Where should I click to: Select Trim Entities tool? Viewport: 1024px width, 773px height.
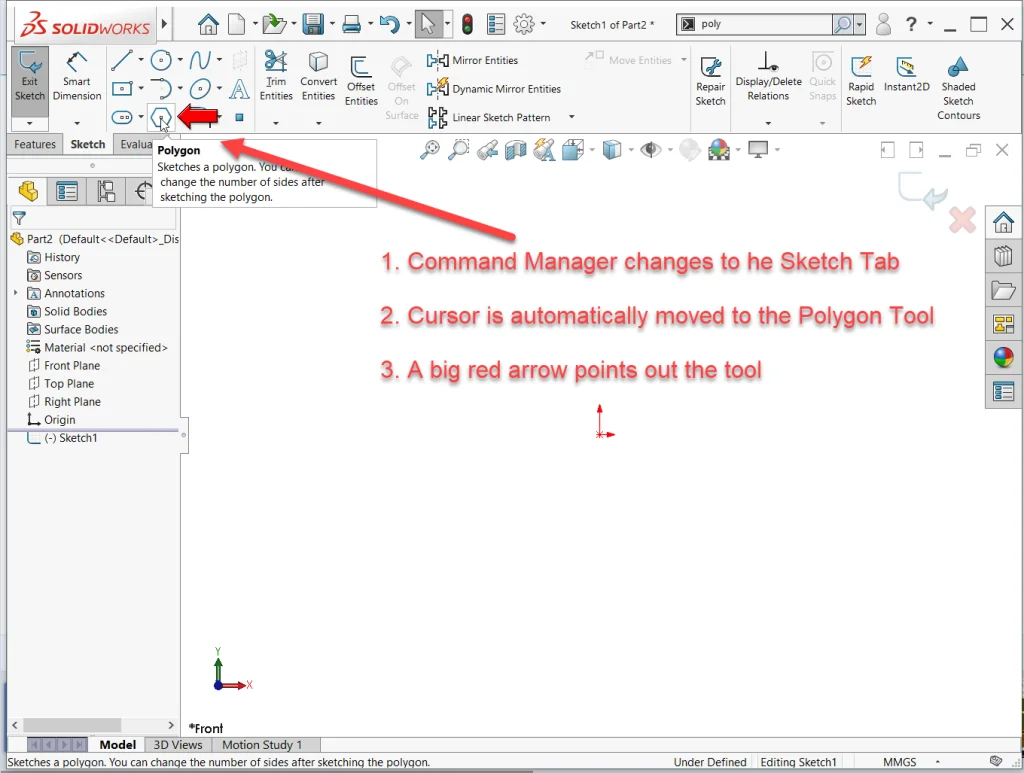coord(275,75)
